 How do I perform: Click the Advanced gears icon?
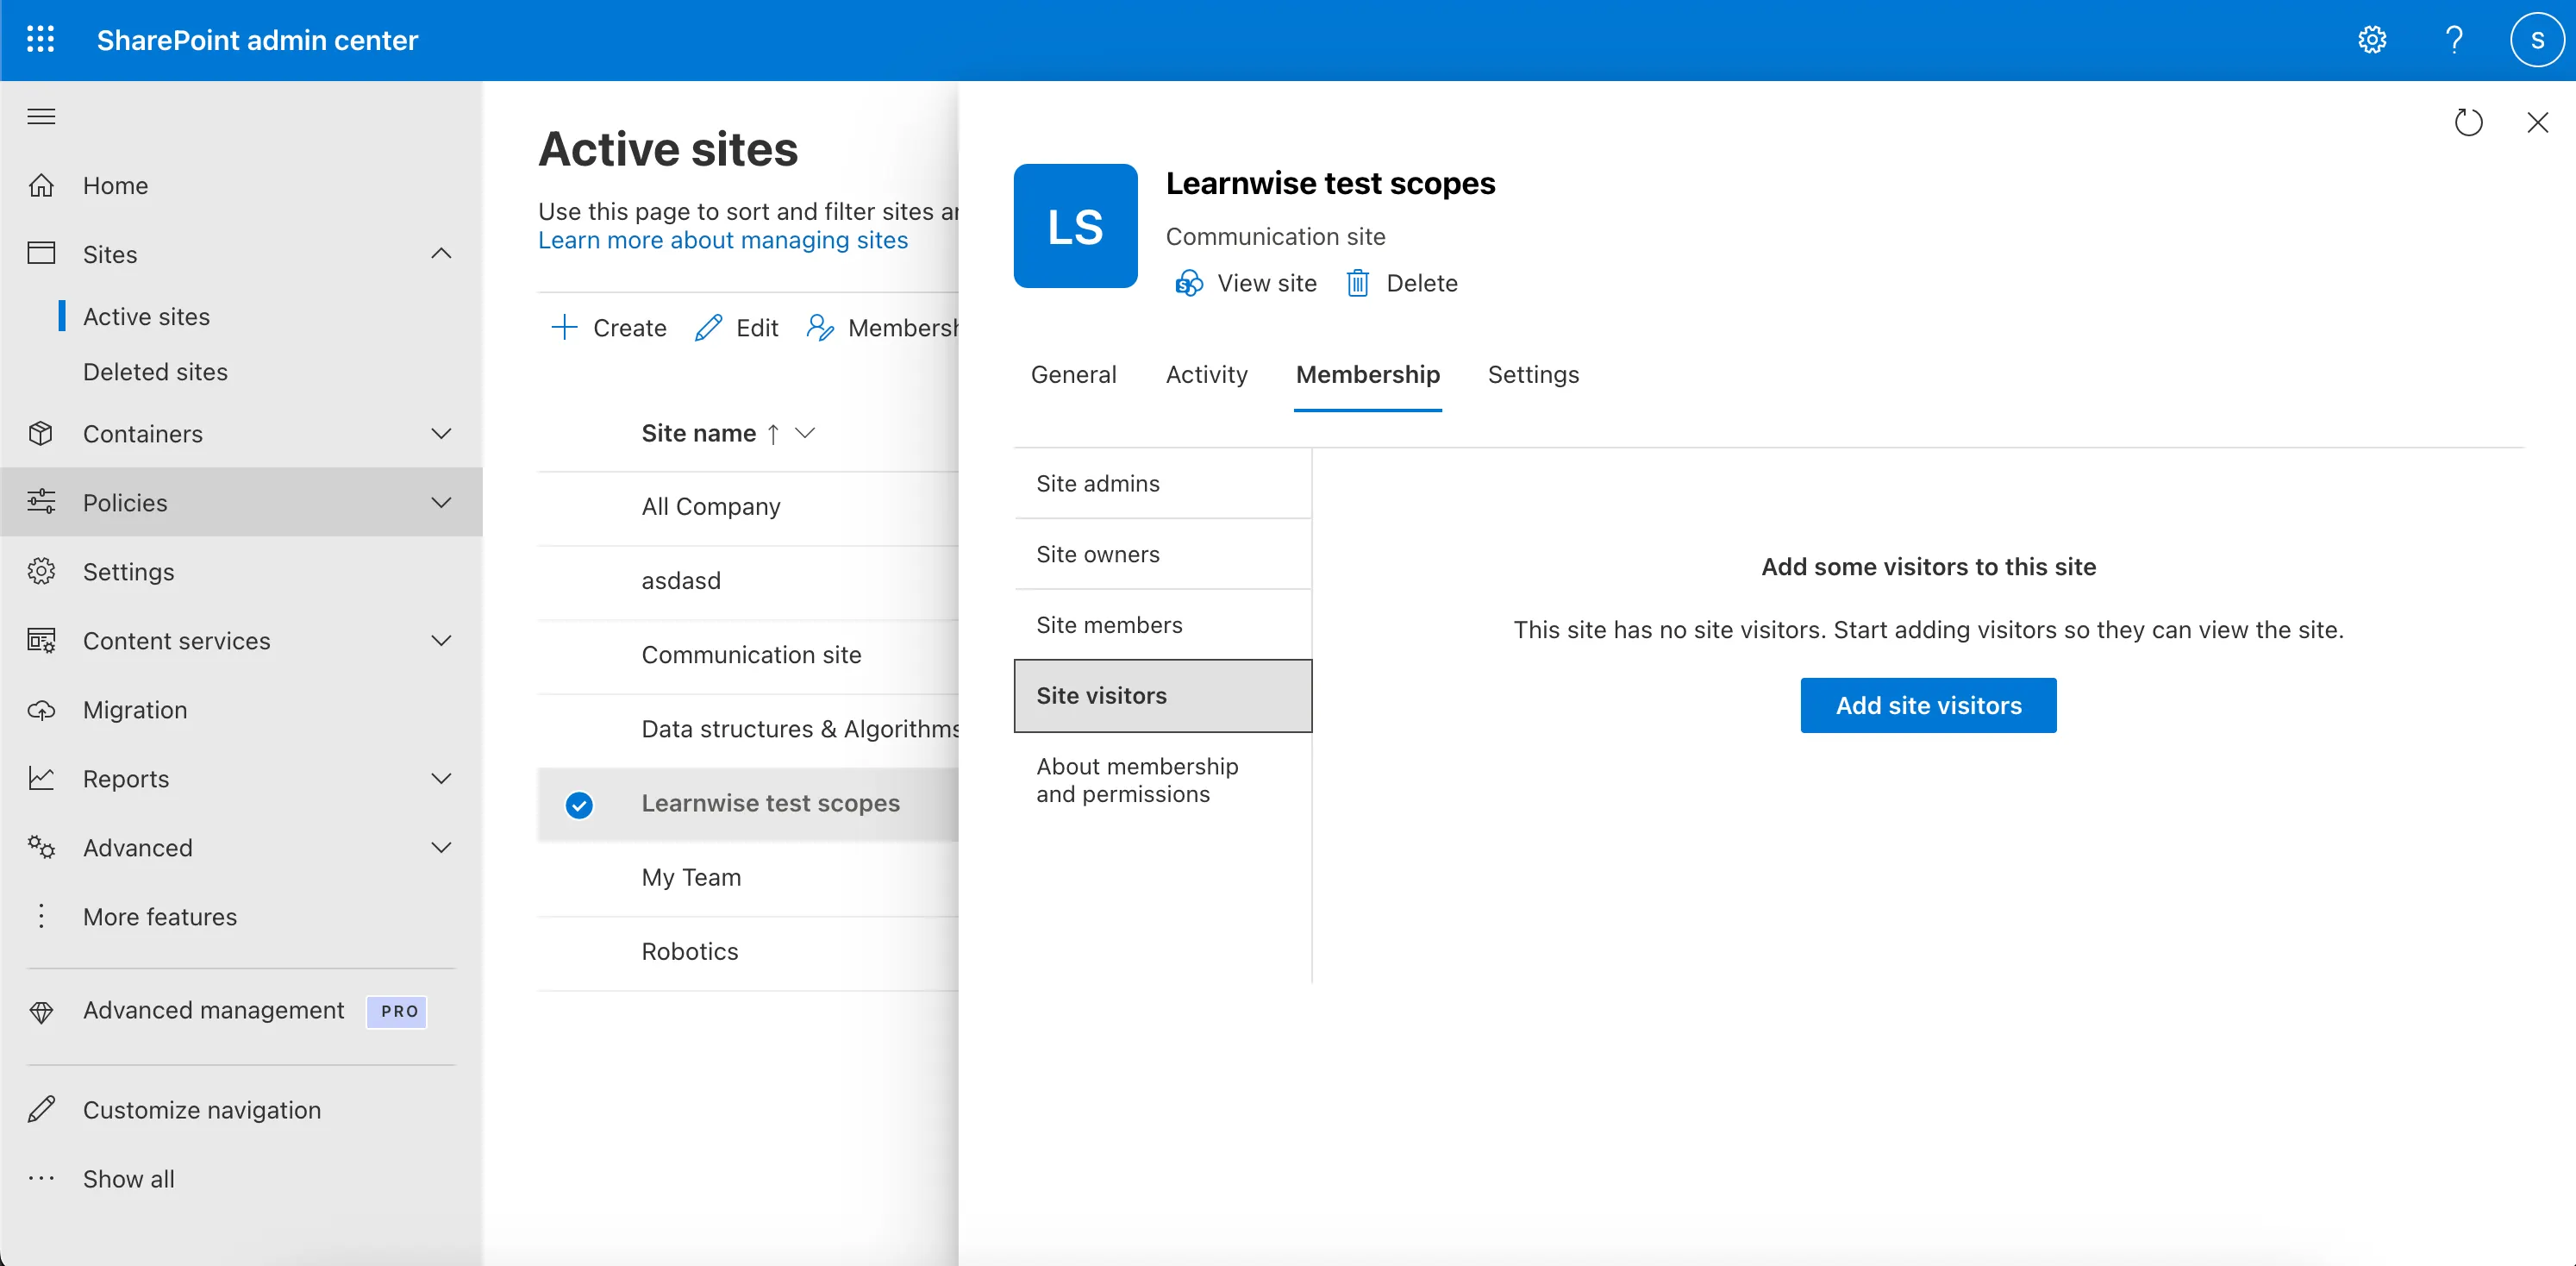pos(41,848)
